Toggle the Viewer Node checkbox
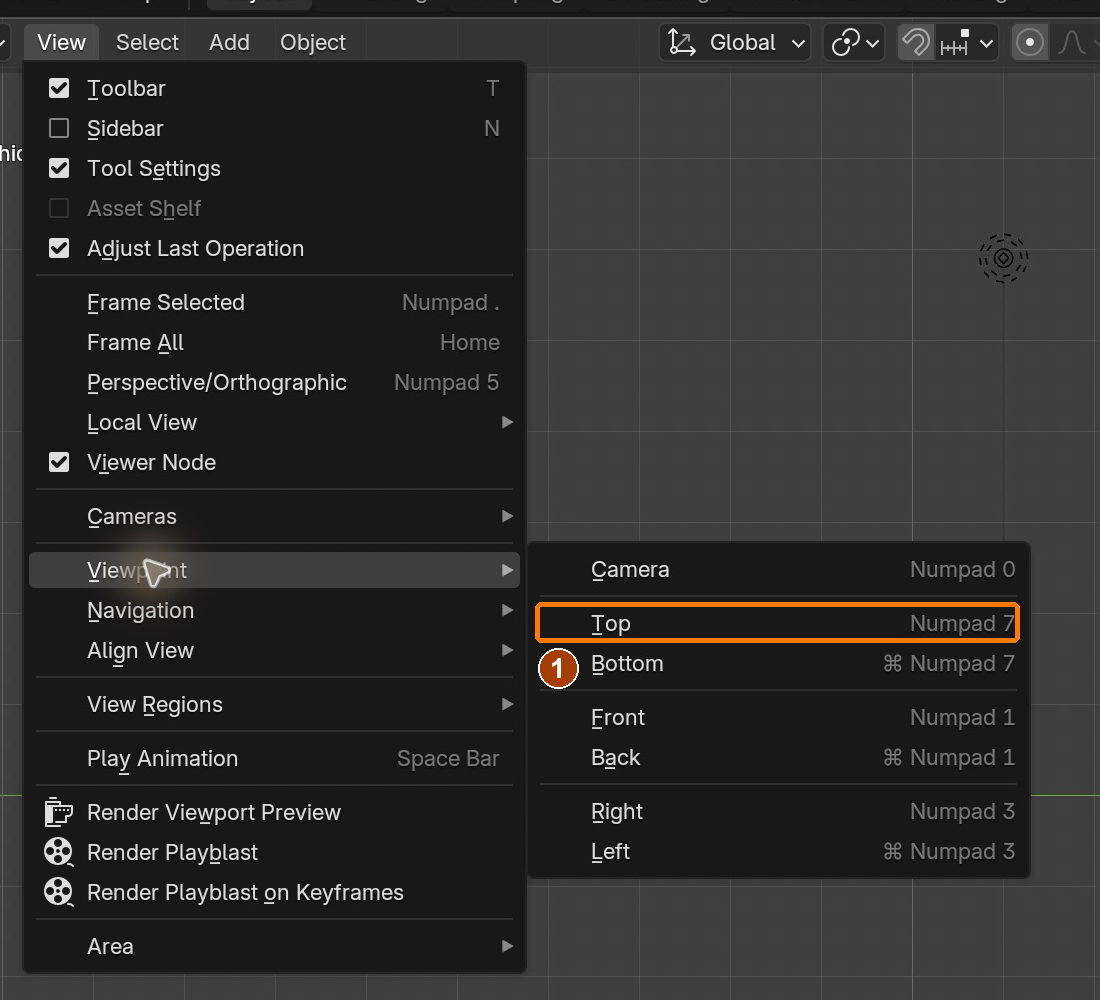Viewport: 1100px width, 1000px height. click(x=59, y=462)
